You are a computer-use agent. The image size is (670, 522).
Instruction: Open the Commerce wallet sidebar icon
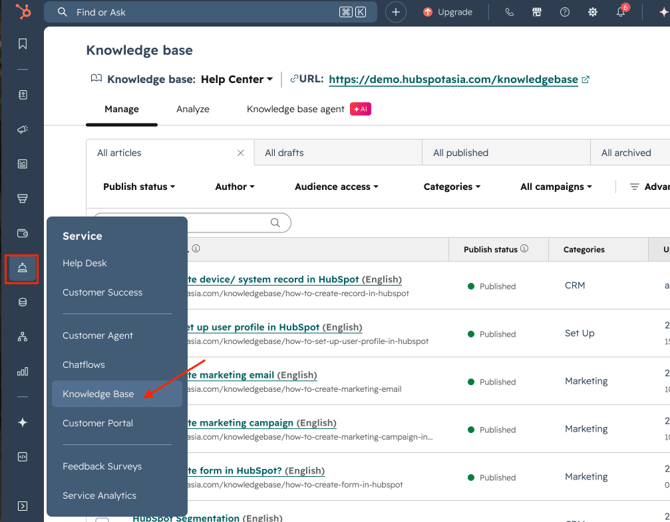[x=23, y=233]
